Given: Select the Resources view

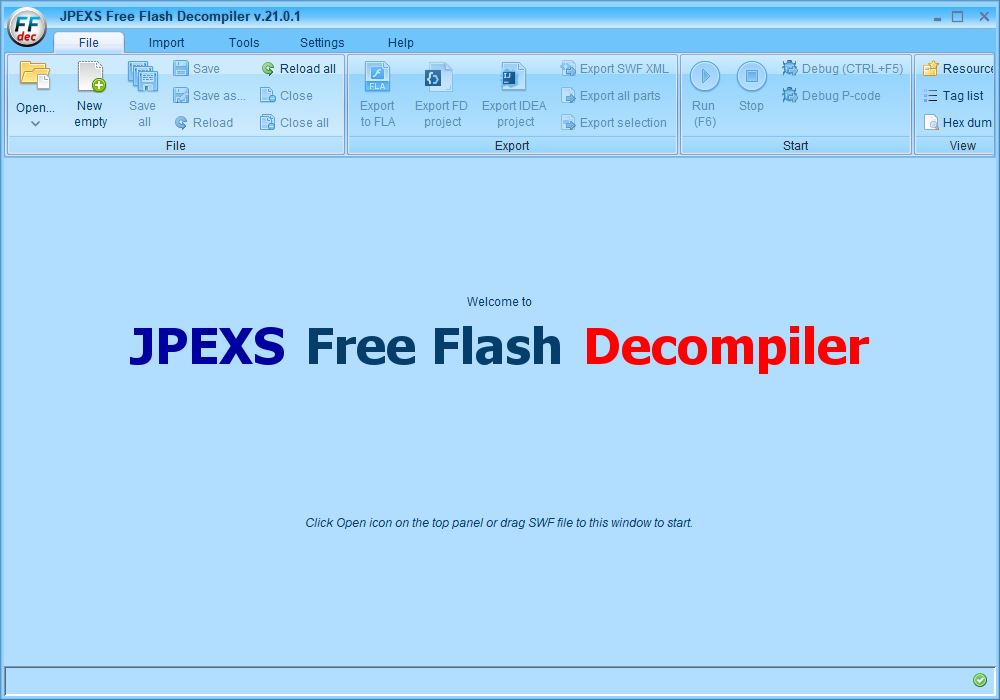Looking at the screenshot, I should point(958,68).
